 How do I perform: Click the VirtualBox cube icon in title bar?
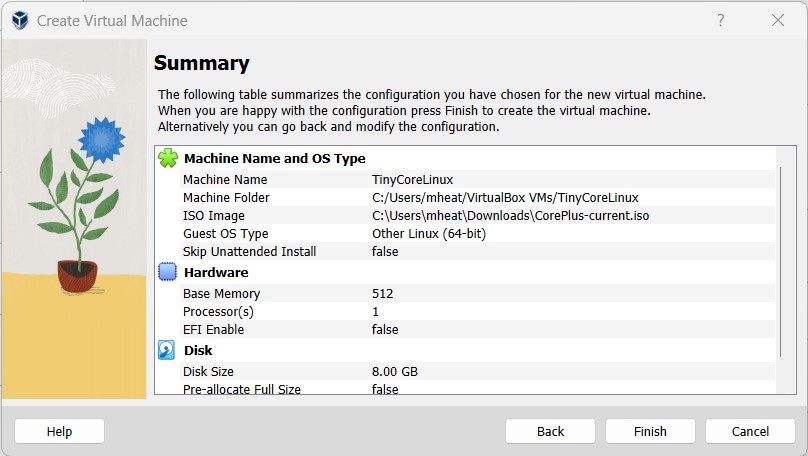click(20, 21)
